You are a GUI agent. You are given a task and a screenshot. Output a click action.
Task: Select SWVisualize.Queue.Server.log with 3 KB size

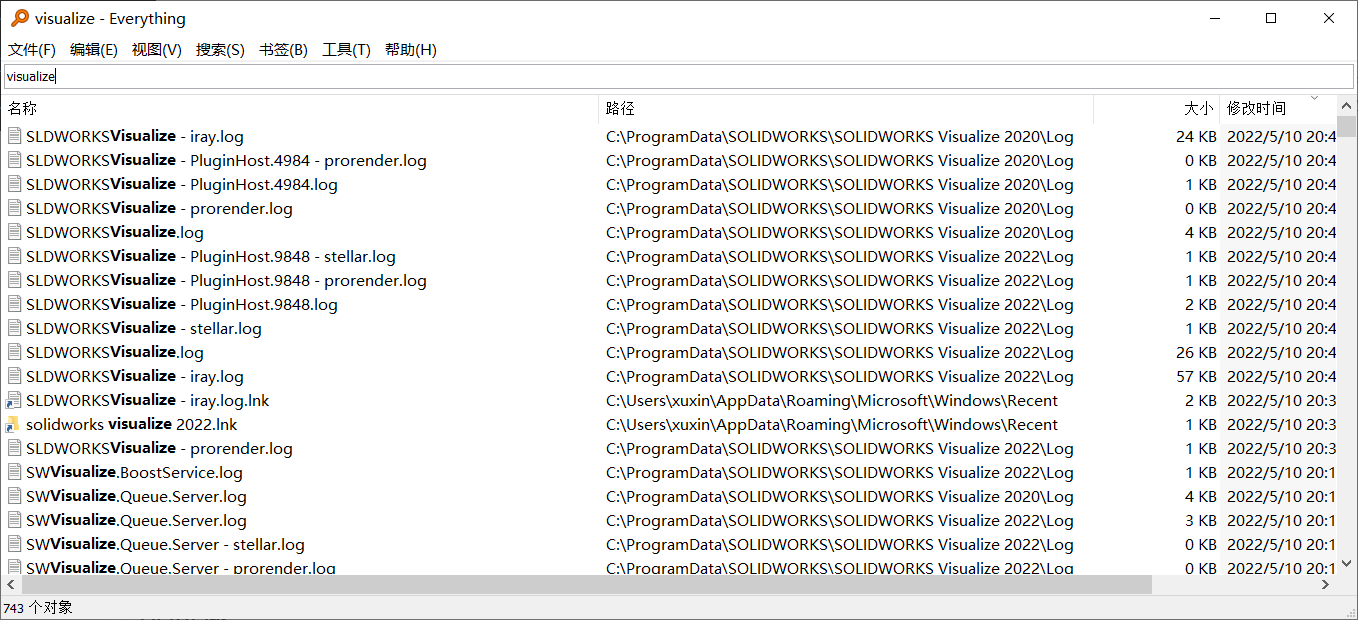[x=136, y=520]
